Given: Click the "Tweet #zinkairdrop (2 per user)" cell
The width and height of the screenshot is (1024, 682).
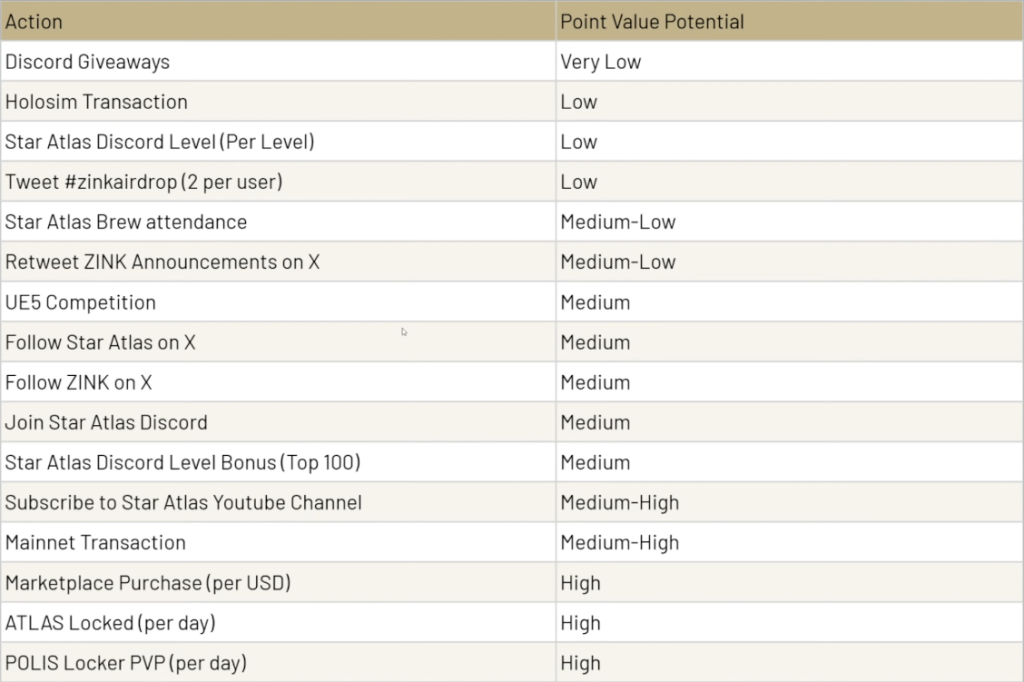Looking at the screenshot, I should [144, 182].
